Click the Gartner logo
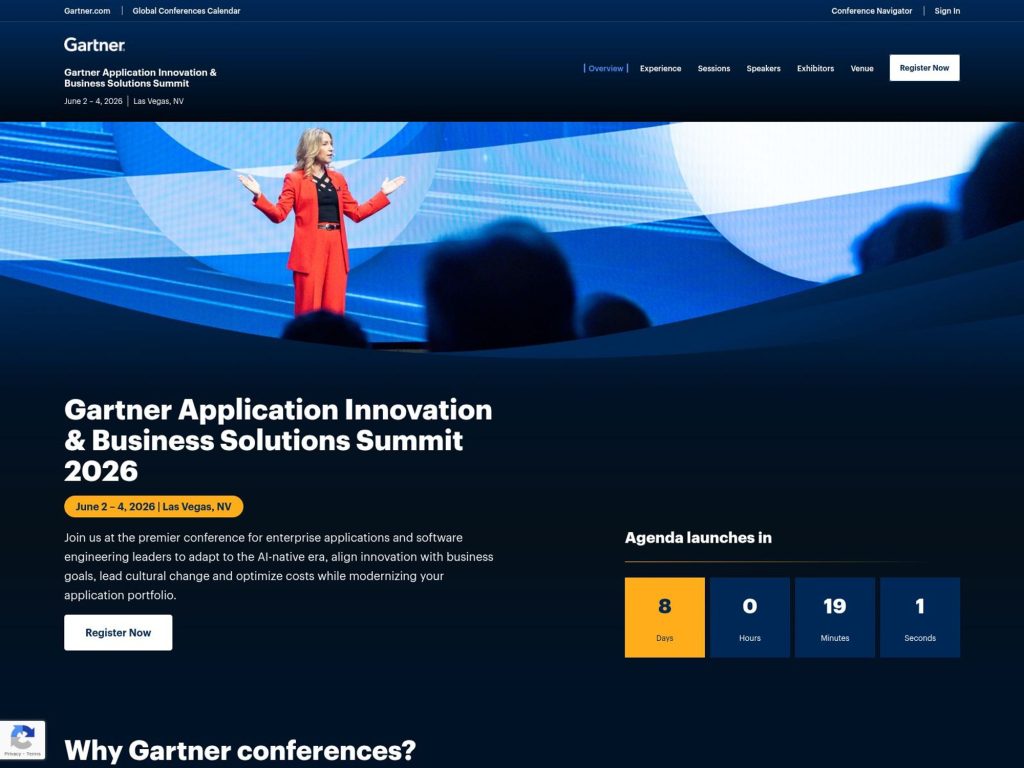 94,45
